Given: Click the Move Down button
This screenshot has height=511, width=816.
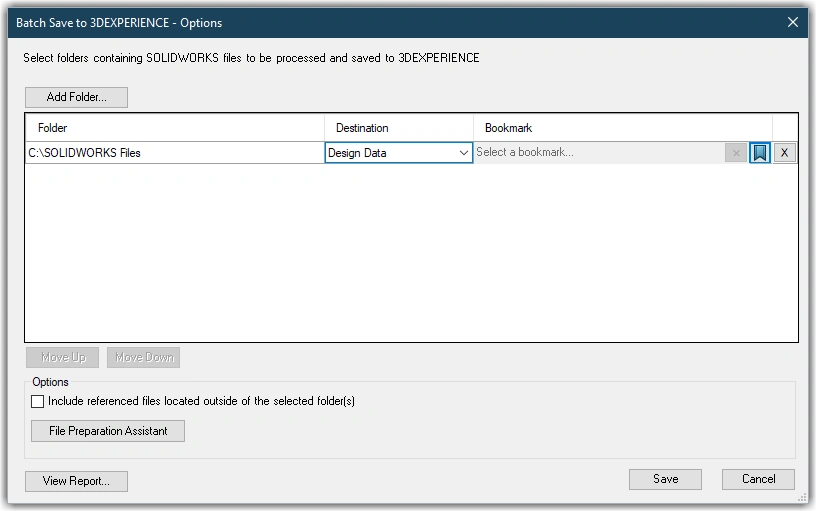Looking at the screenshot, I should click(143, 357).
